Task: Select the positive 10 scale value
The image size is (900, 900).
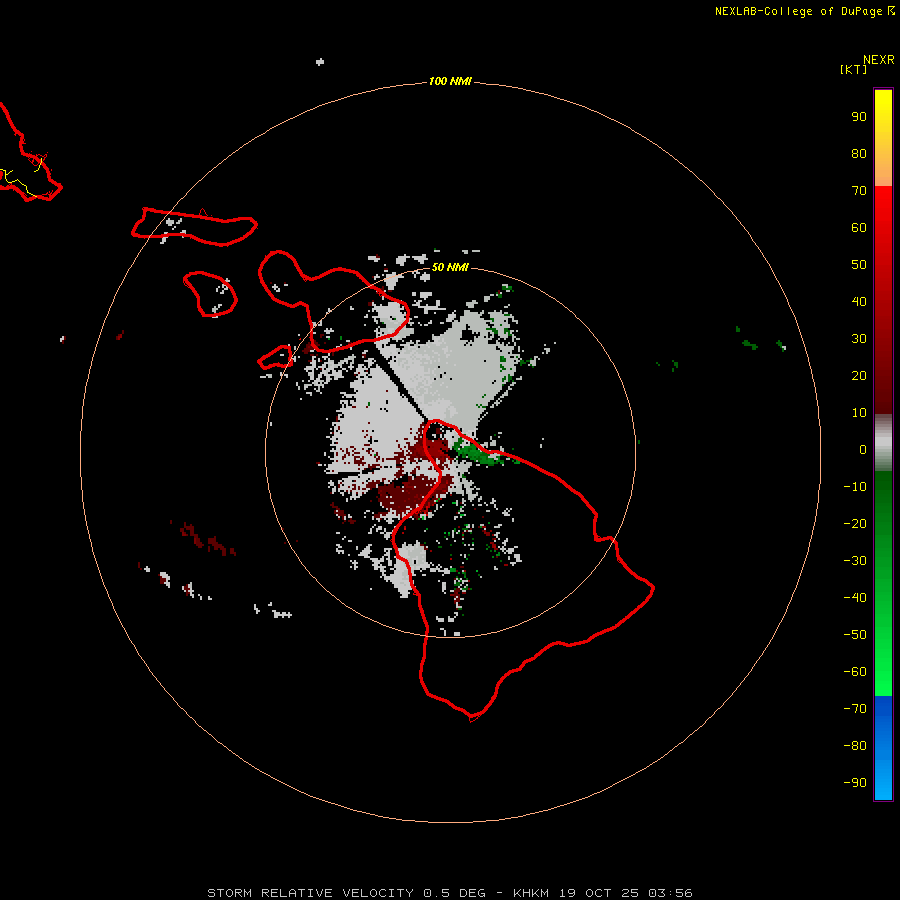Action: [x=859, y=413]
